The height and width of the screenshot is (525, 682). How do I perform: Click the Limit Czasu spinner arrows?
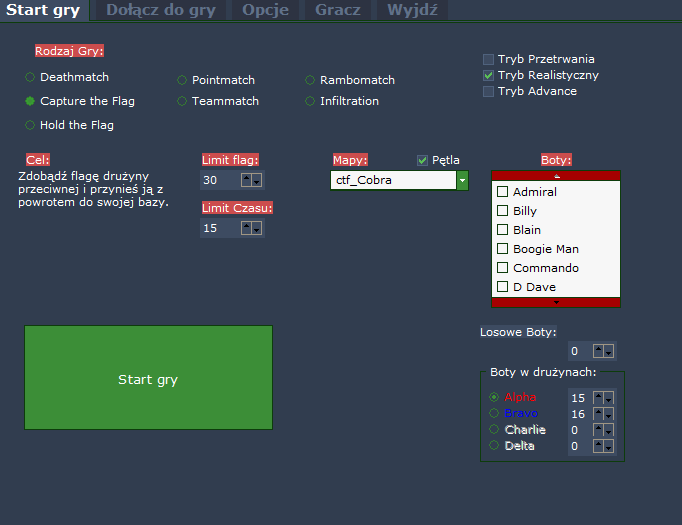pos(252,228)
